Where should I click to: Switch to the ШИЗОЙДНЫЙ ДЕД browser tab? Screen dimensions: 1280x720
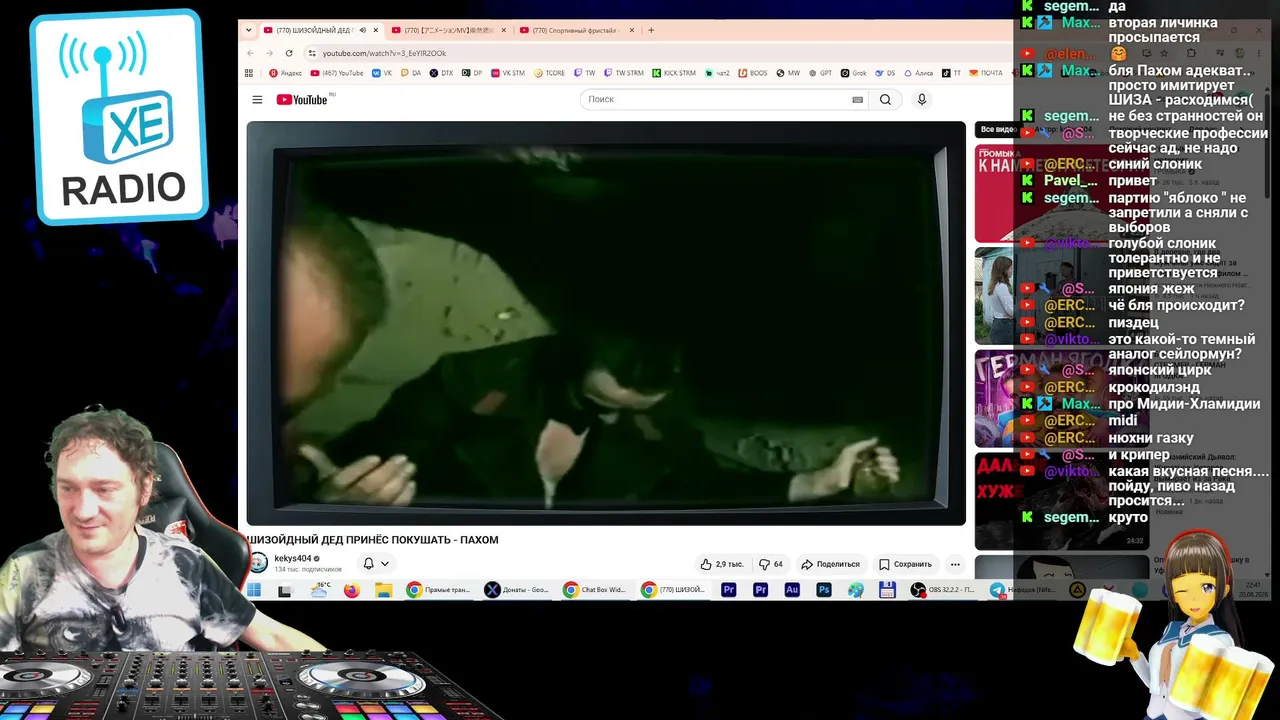[322, 30]
